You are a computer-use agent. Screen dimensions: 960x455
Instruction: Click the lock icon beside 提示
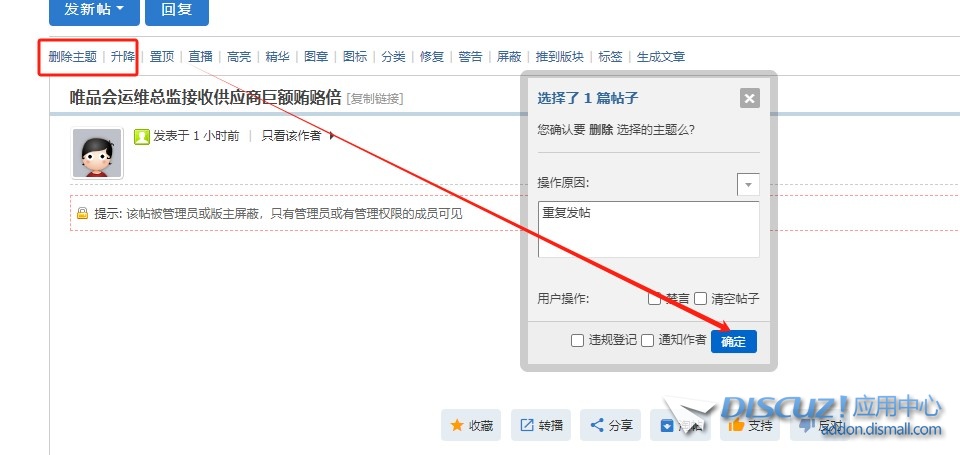[82, 213]
